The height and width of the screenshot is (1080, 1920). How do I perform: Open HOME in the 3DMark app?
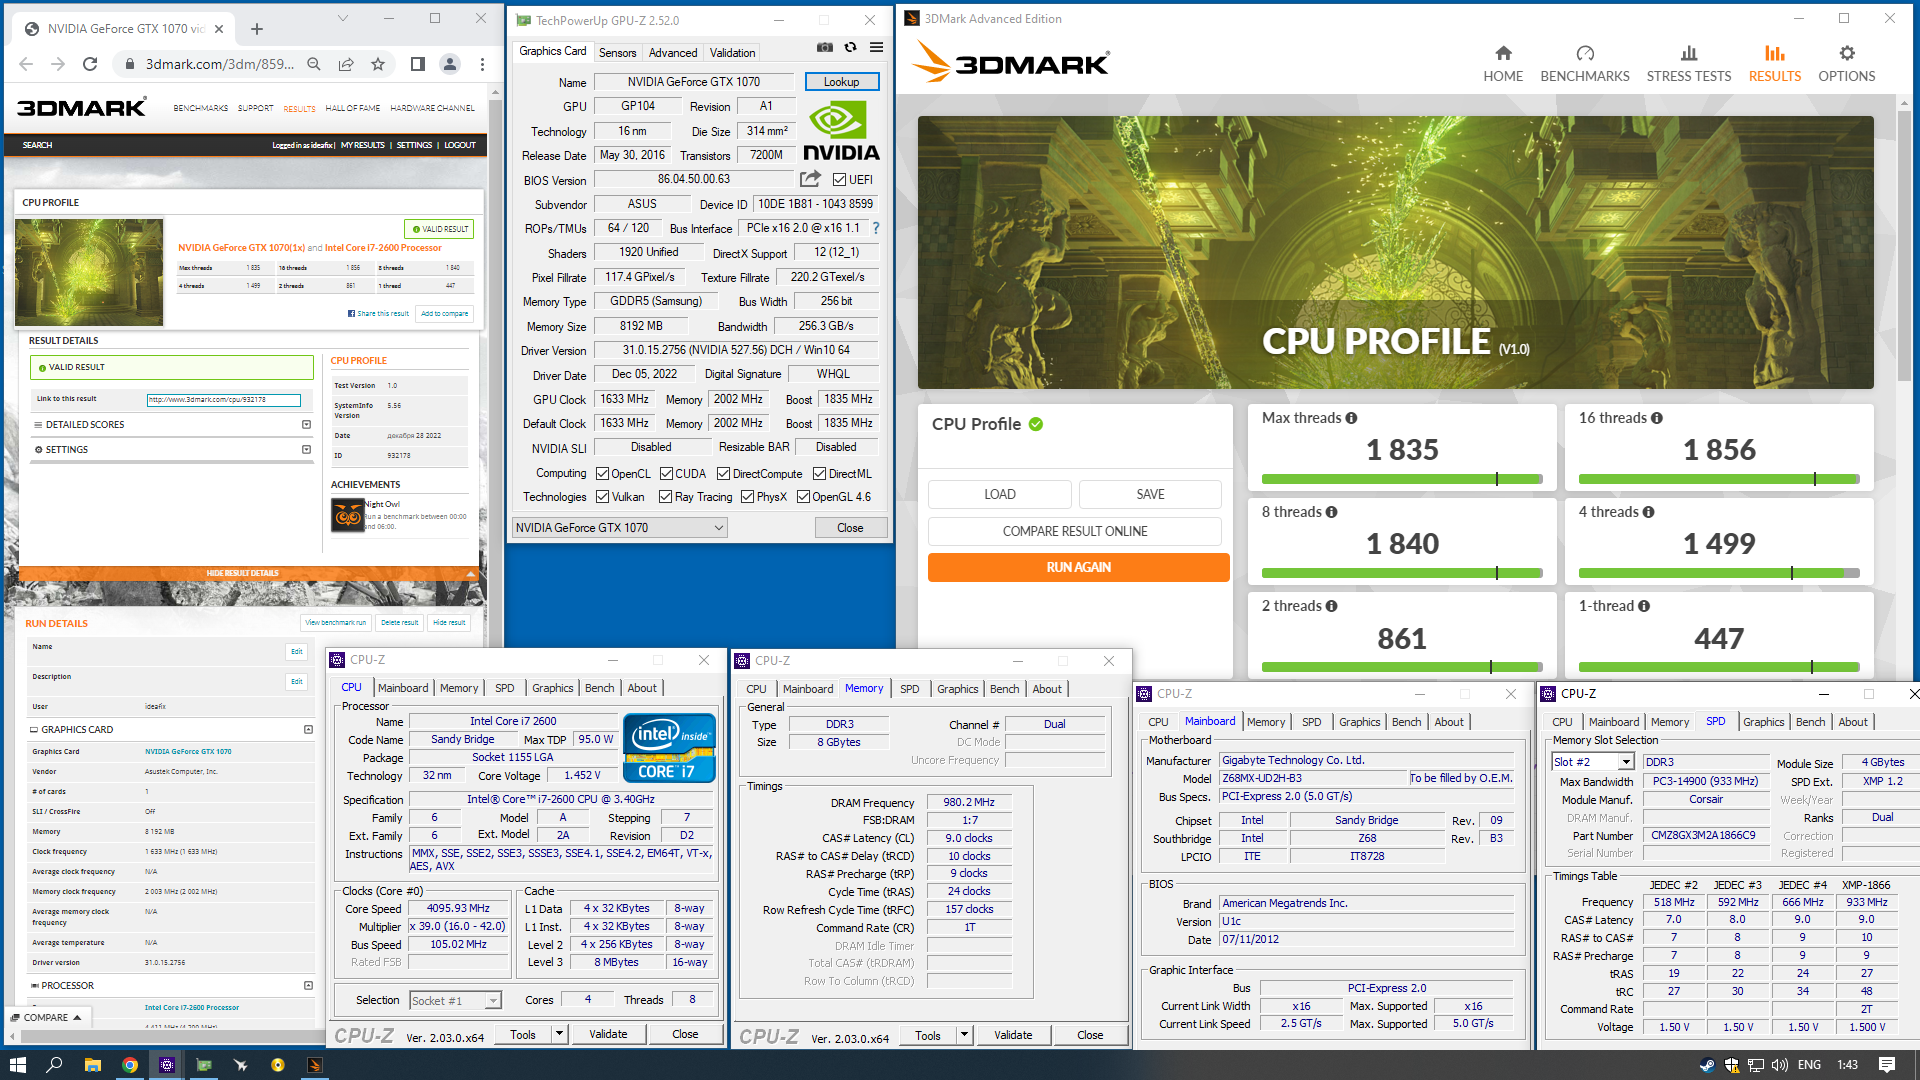point(1503,64)
